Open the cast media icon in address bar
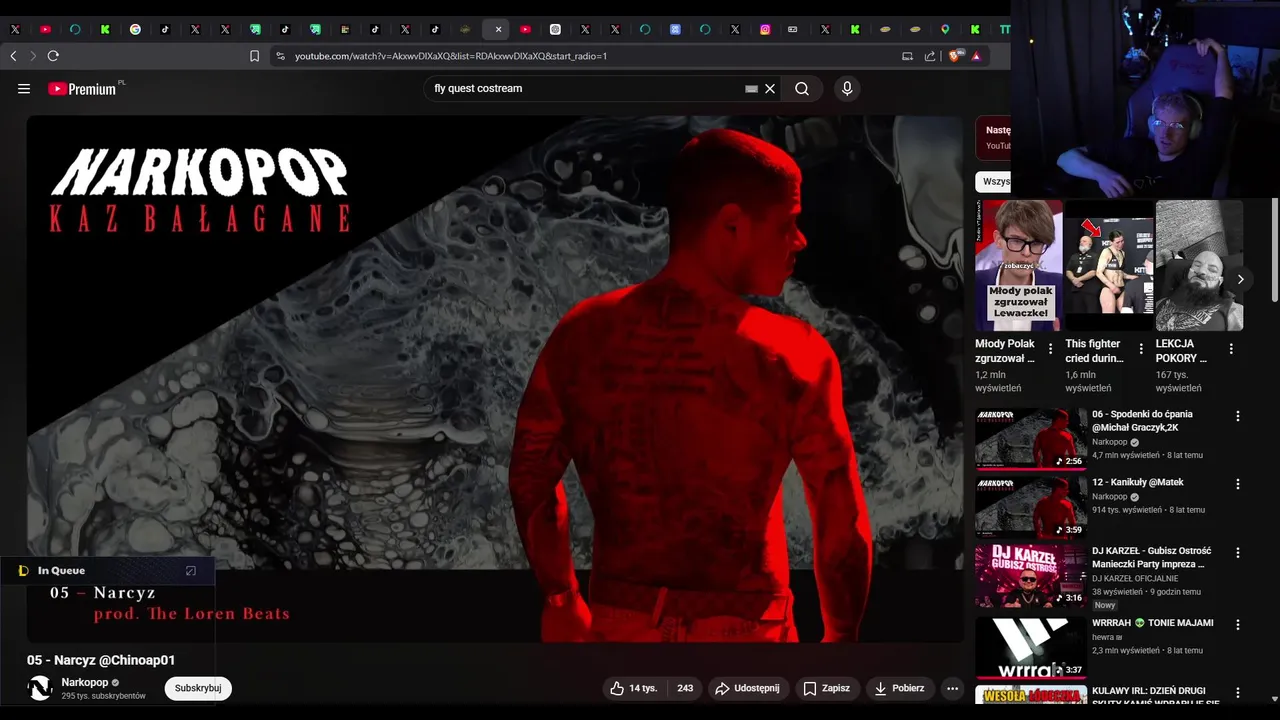 tap(908, 56)
